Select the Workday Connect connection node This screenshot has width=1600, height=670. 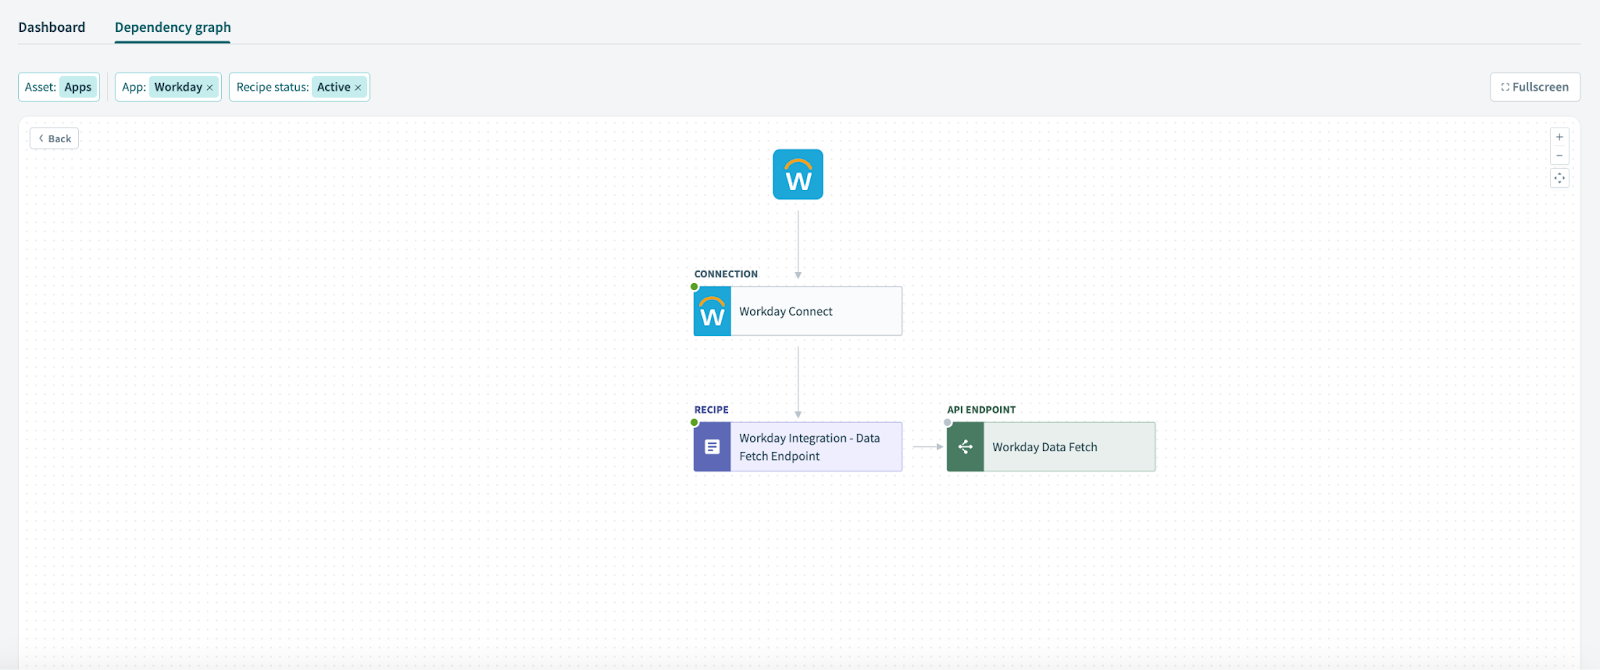tap(798, 311)
